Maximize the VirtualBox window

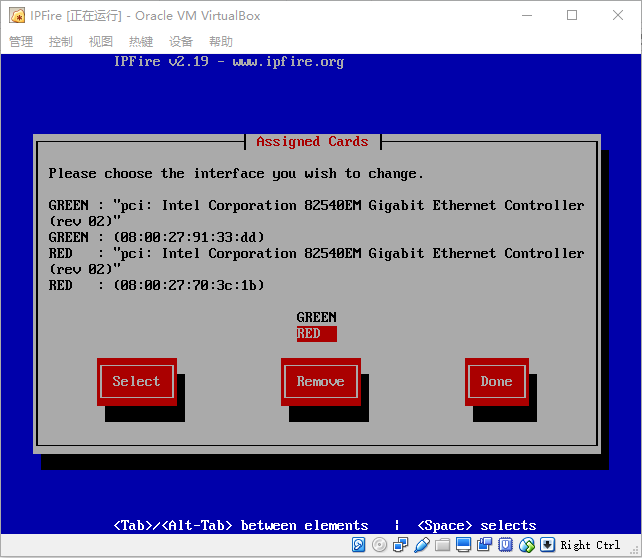coord(572,16)
